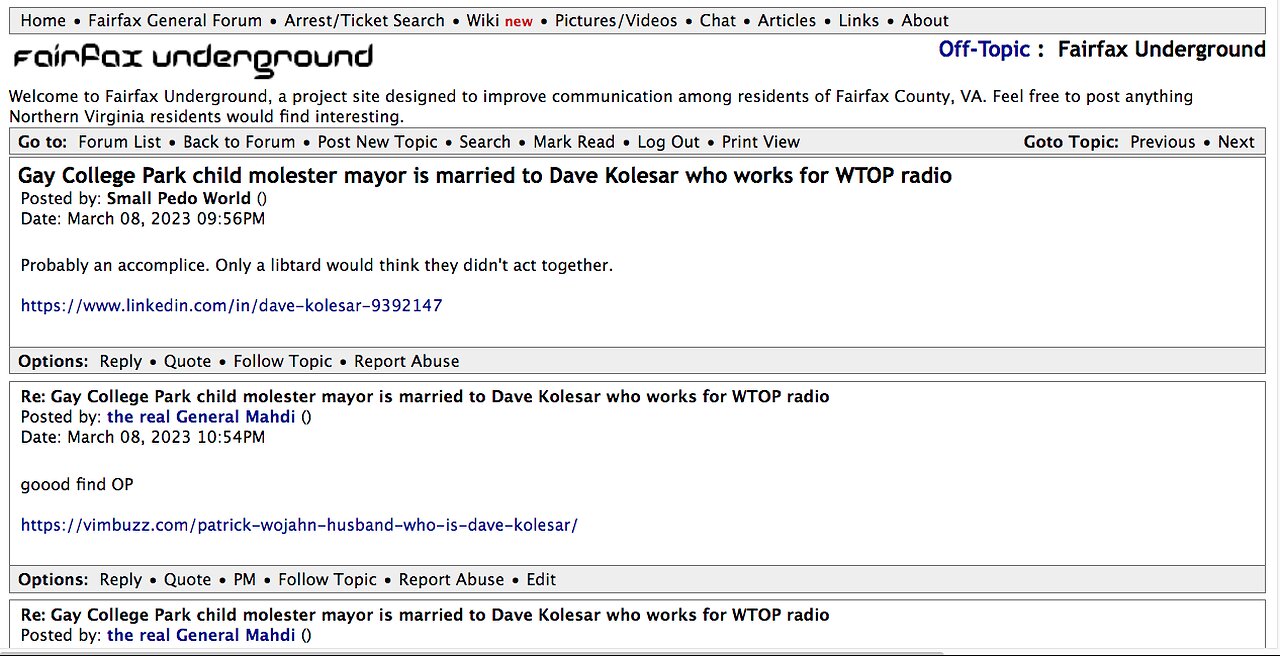1280x656 pixels.
Task: Open the linkedin.com profile link
Action: click(231, 305)
